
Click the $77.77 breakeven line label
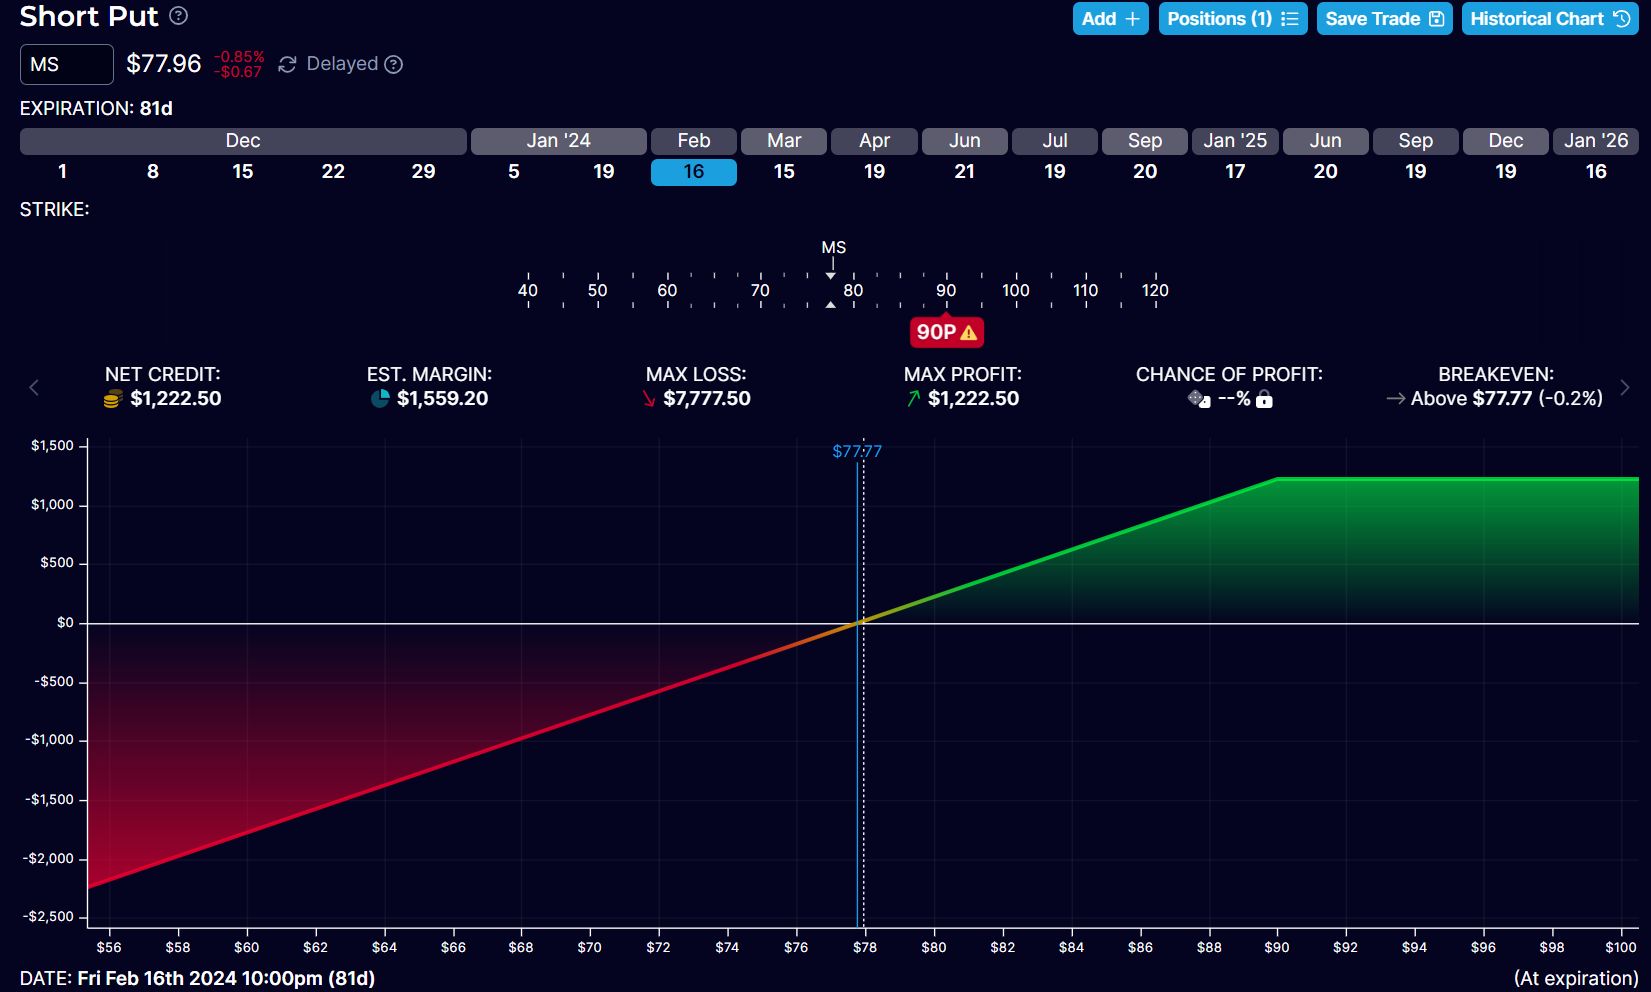pos(857,452)
